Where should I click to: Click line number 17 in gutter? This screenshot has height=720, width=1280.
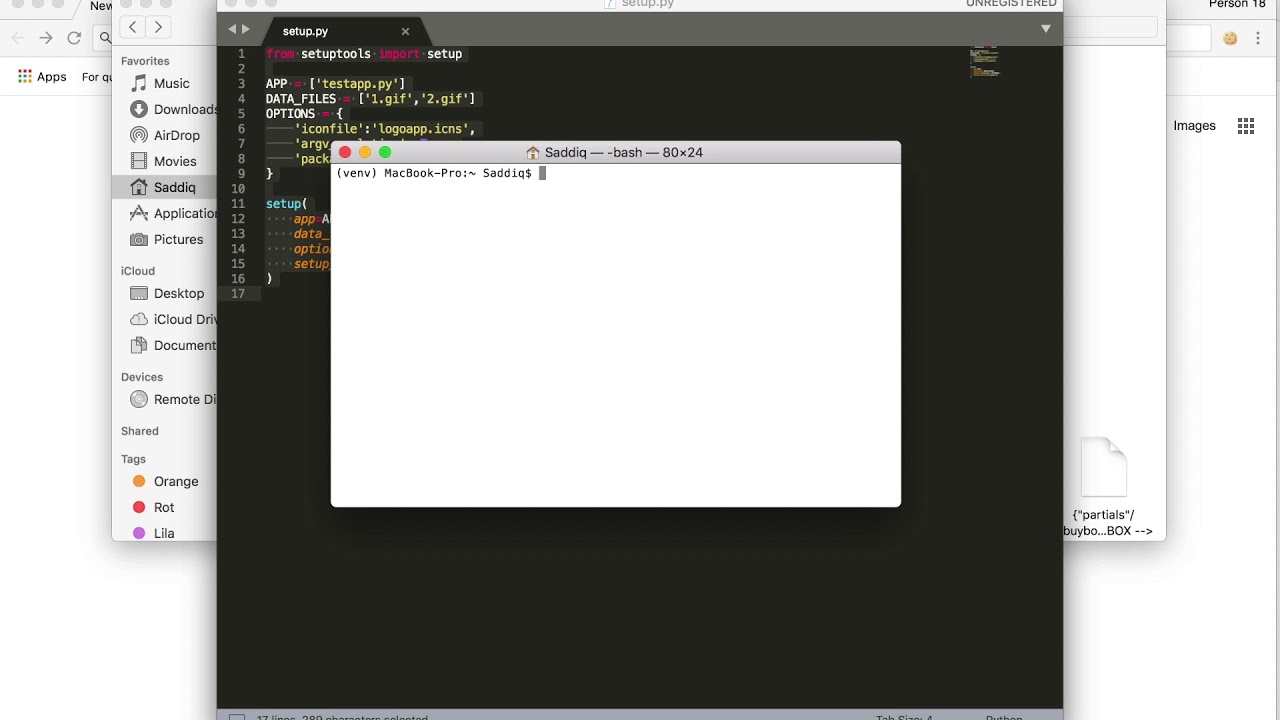click(238, 294)
